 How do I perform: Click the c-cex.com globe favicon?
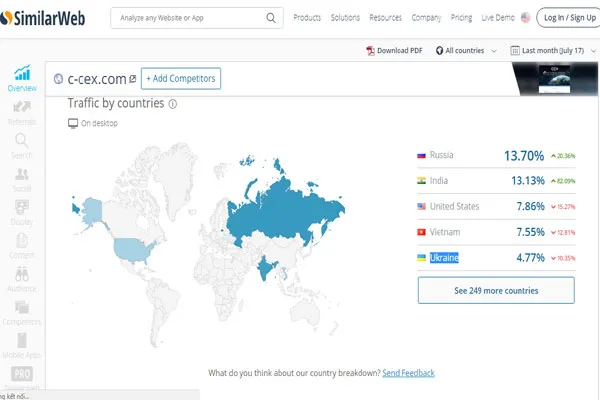[58, 79]
